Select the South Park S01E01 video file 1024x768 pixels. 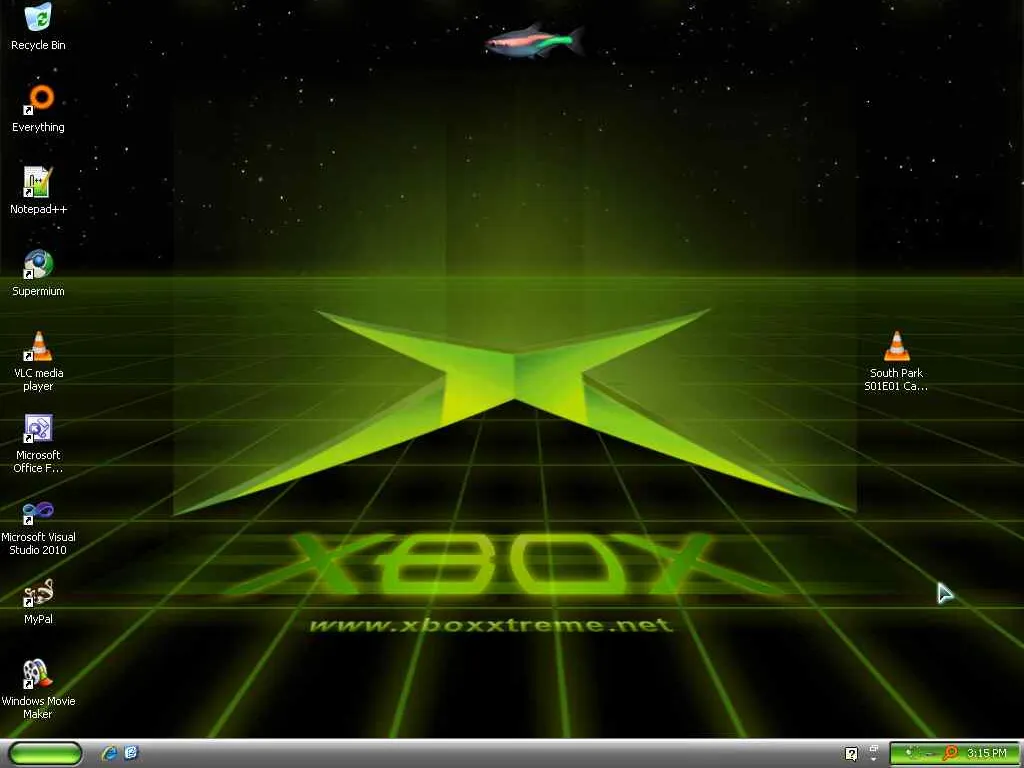[896, 361]
